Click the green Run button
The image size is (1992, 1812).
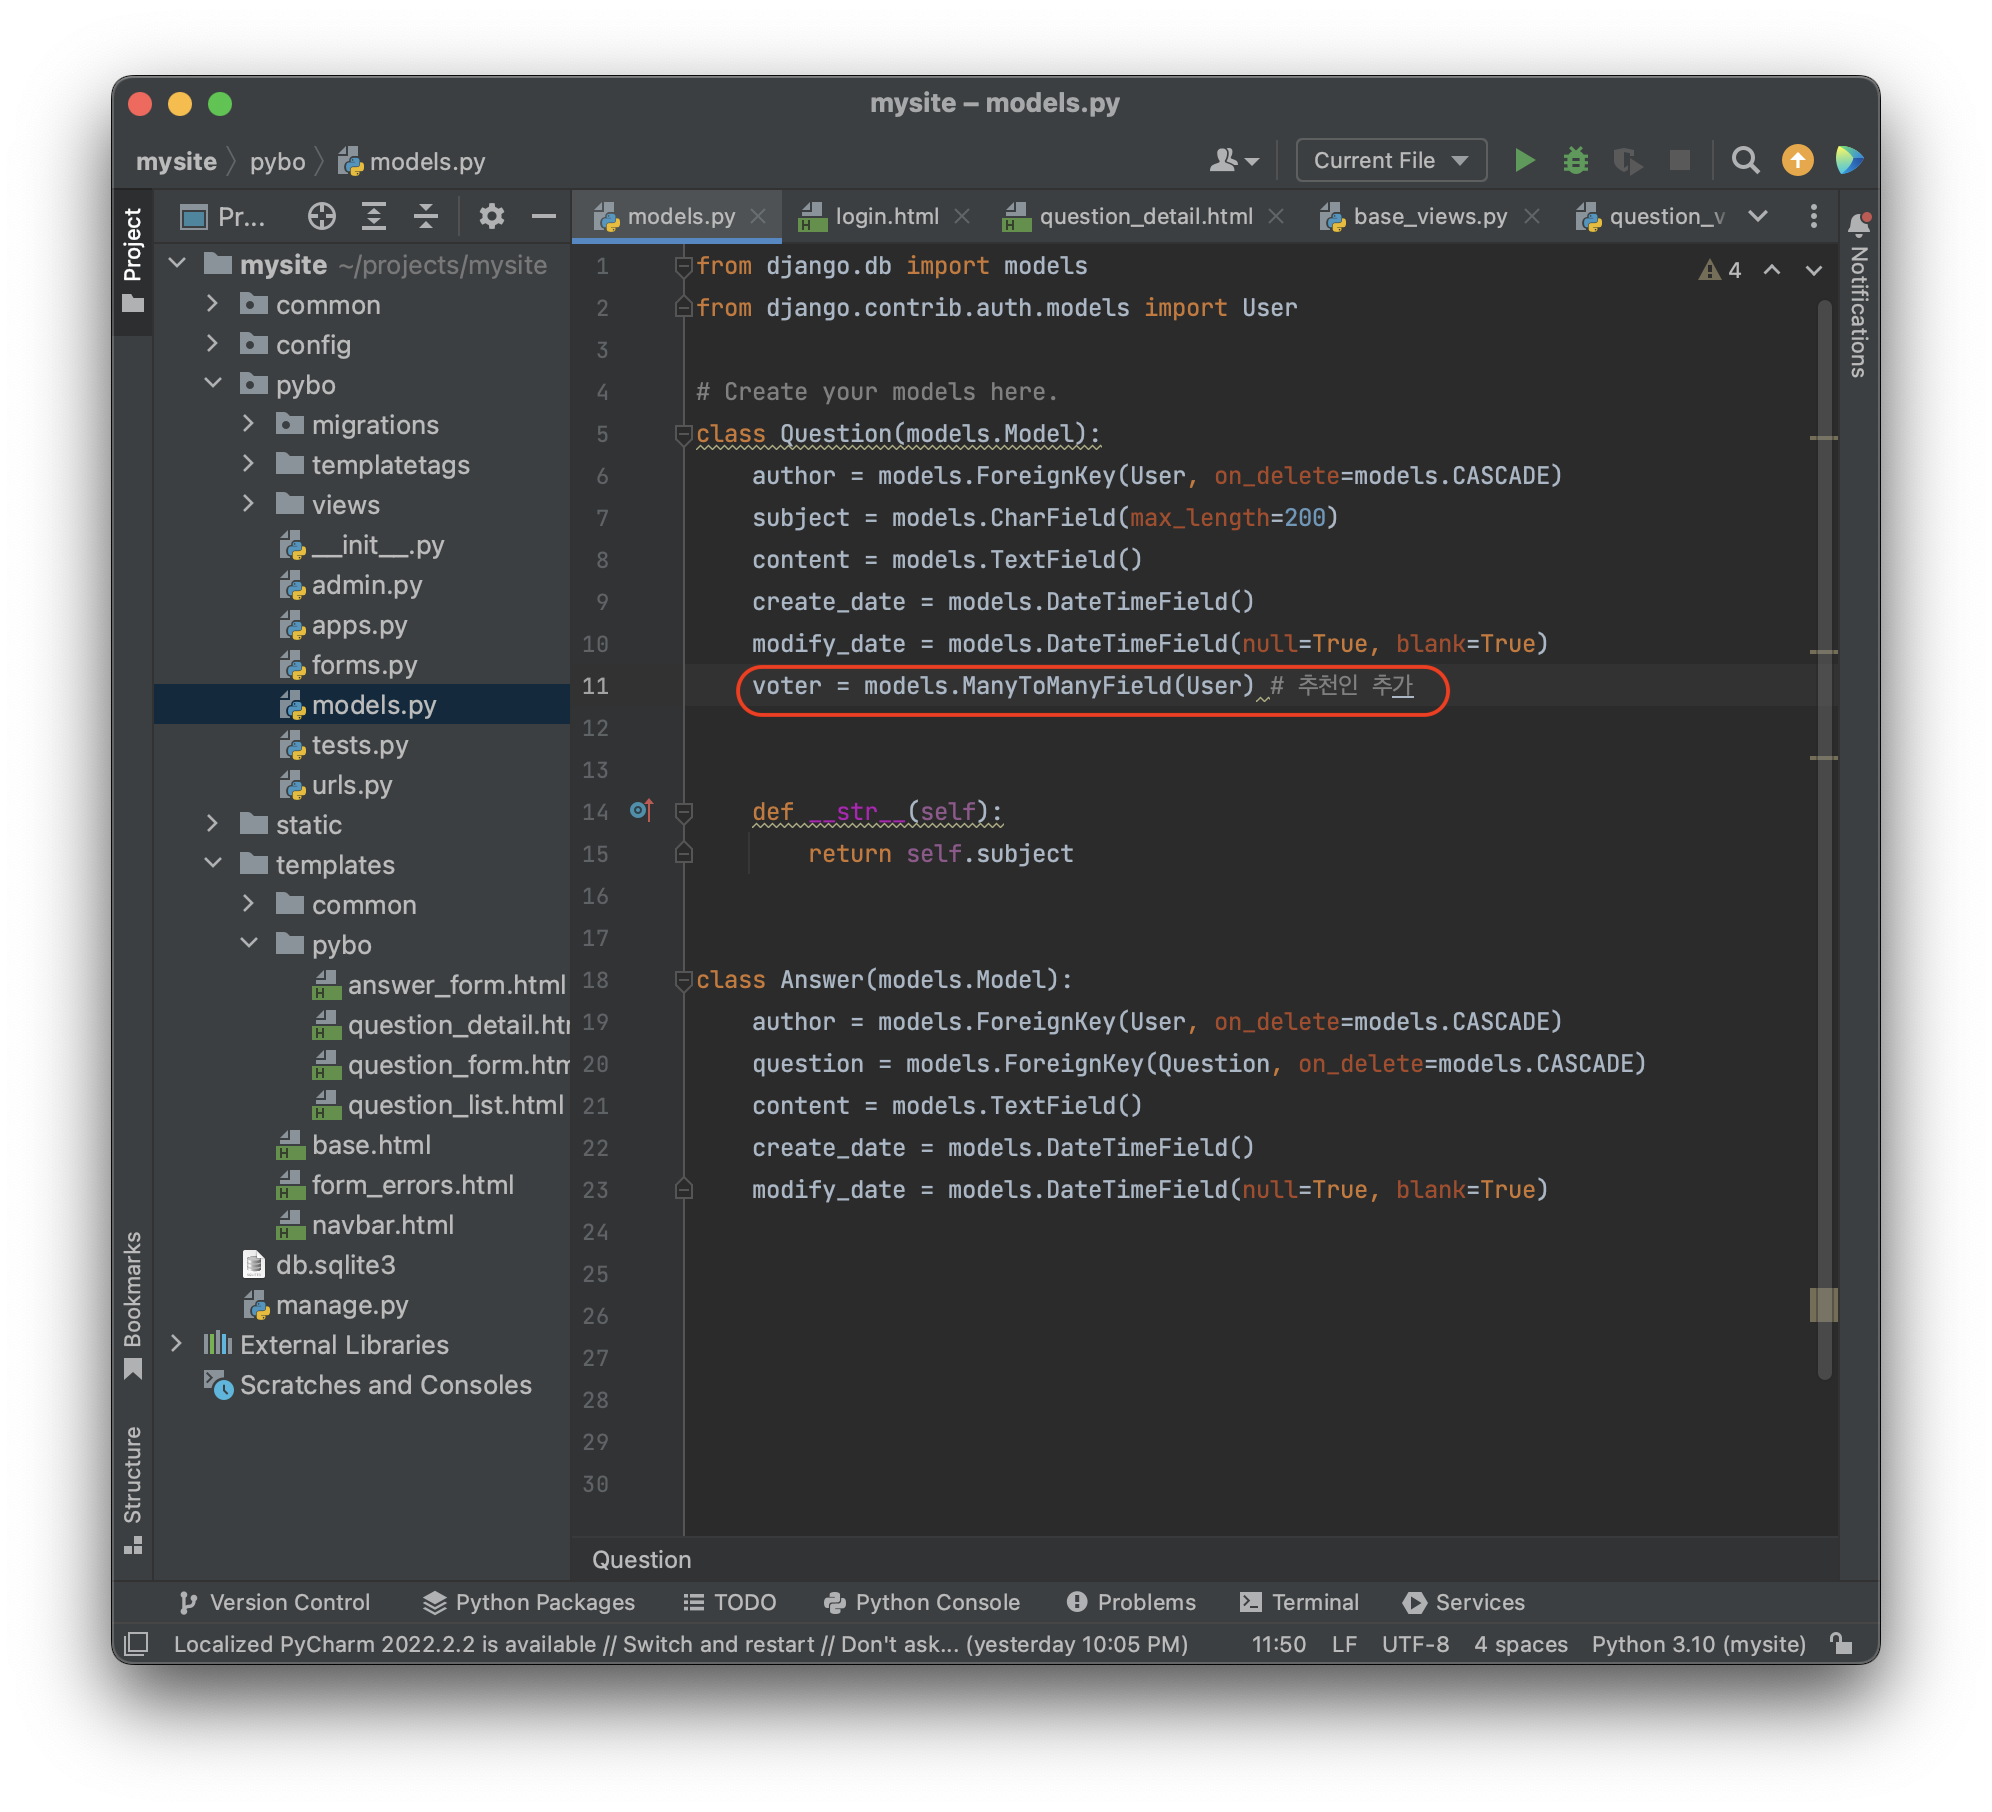tap(1524, 160)
